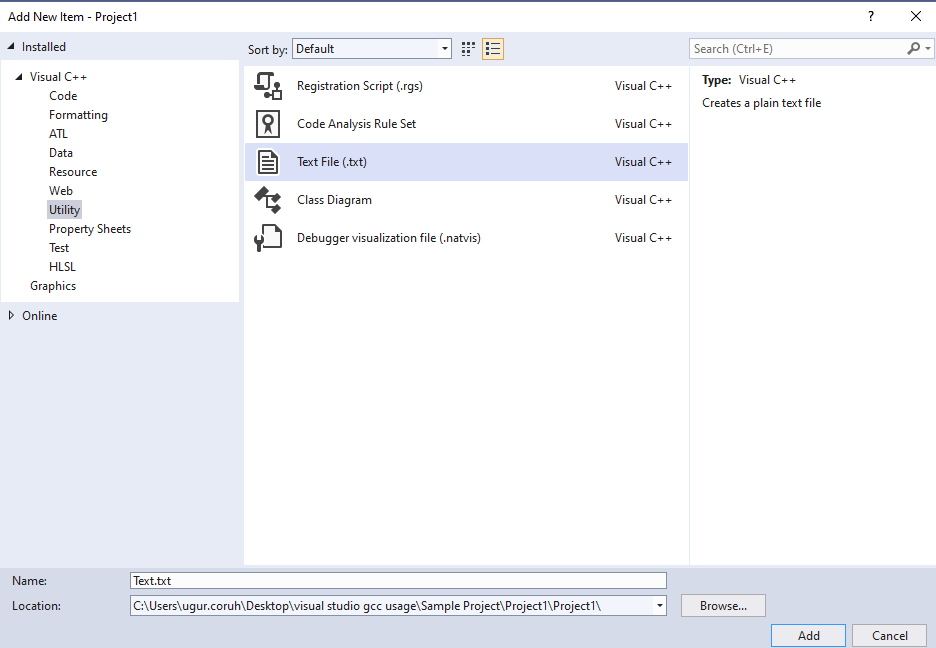936x648 pixels.
Task: Switch to medium icons list view
Action: coord(493,49)
